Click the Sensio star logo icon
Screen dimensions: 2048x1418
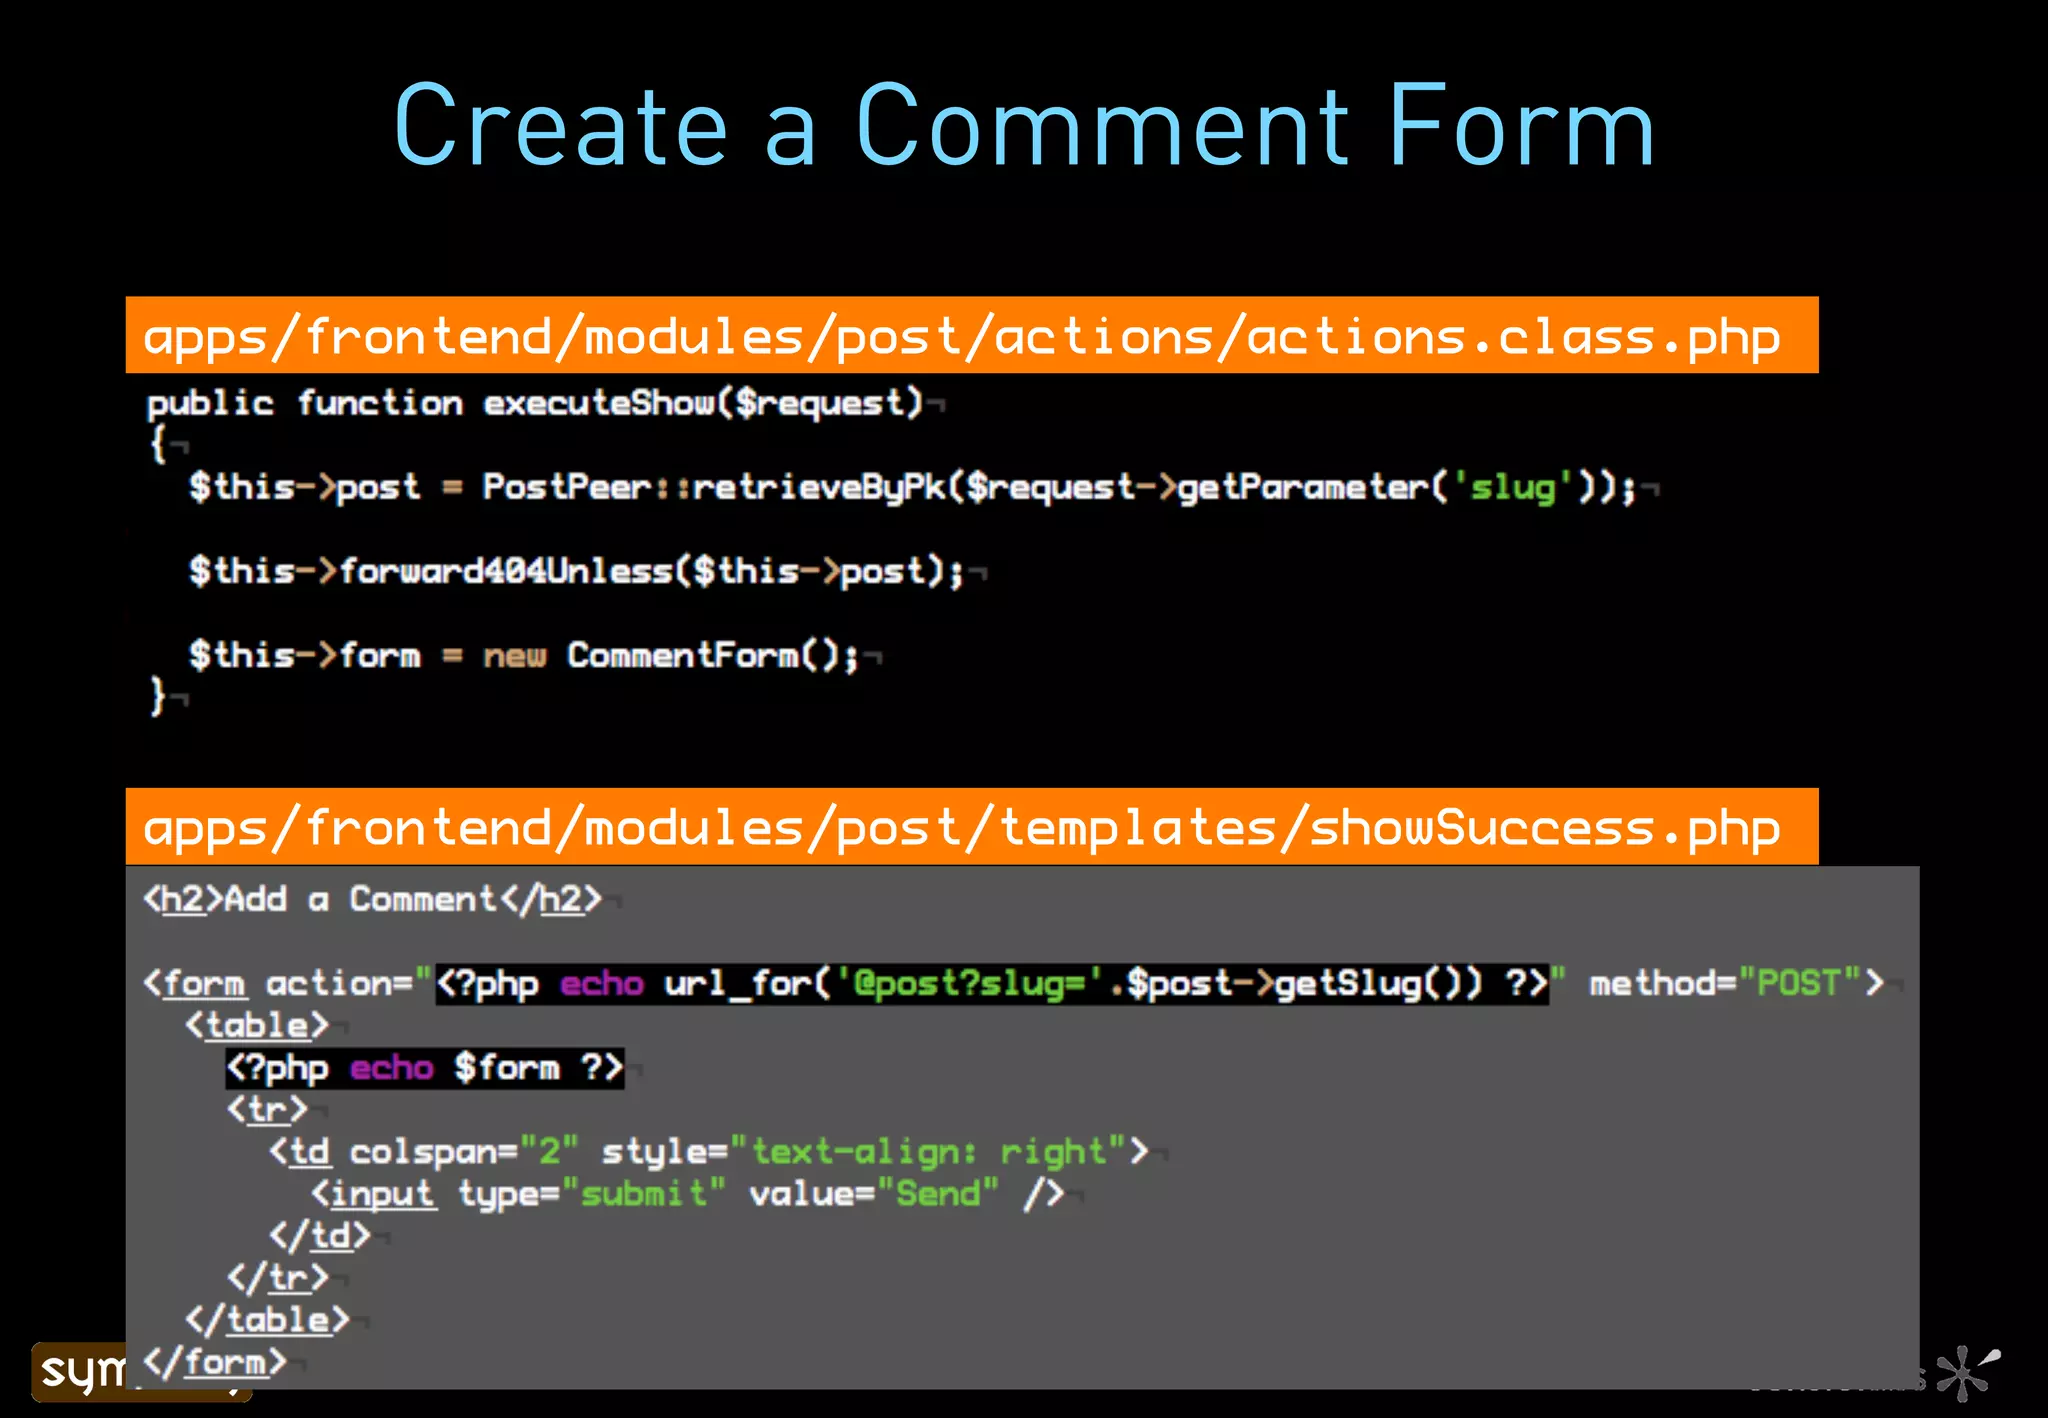1967,1373
